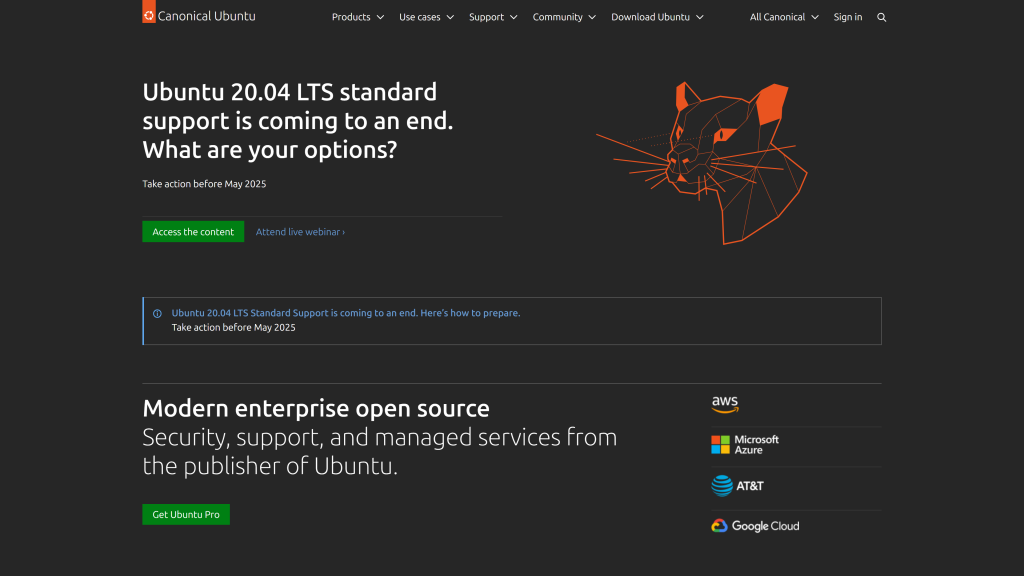This screenshot has width=1024, height=576.
Task: Expand the Use cases chevron arrow
Action: 450,18
